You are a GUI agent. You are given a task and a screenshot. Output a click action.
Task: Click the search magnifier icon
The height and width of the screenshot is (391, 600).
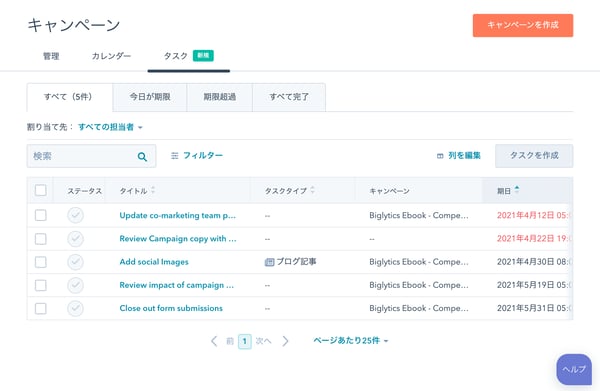click(142, 156)
